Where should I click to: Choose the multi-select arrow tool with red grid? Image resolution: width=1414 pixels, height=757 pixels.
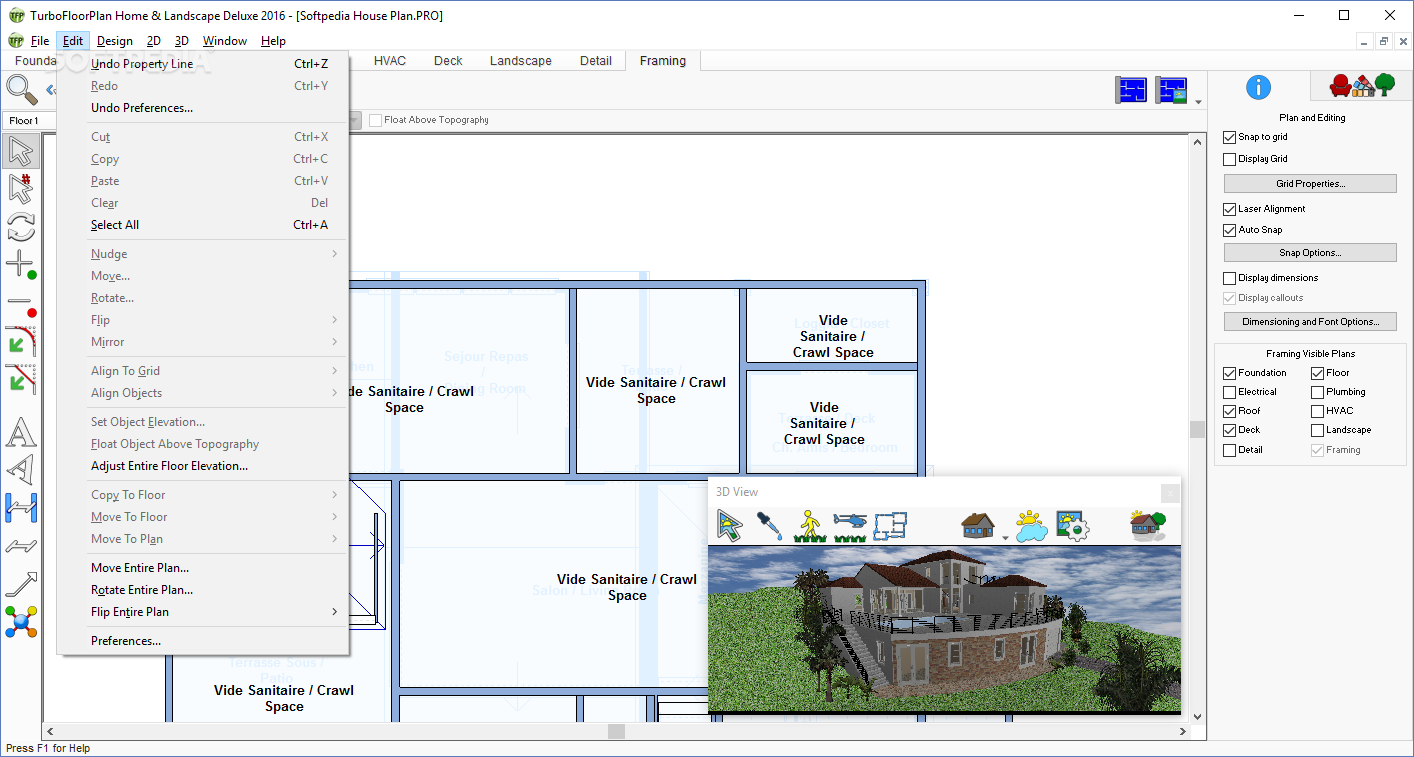tap(20, 189)
